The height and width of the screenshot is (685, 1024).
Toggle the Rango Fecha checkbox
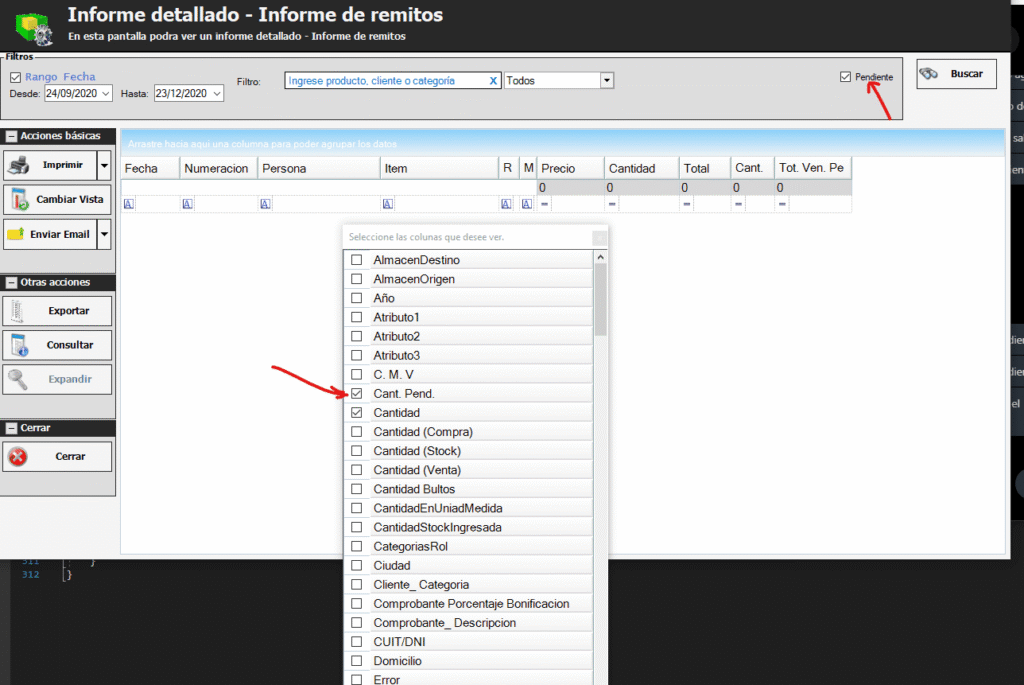click(15, 77)
